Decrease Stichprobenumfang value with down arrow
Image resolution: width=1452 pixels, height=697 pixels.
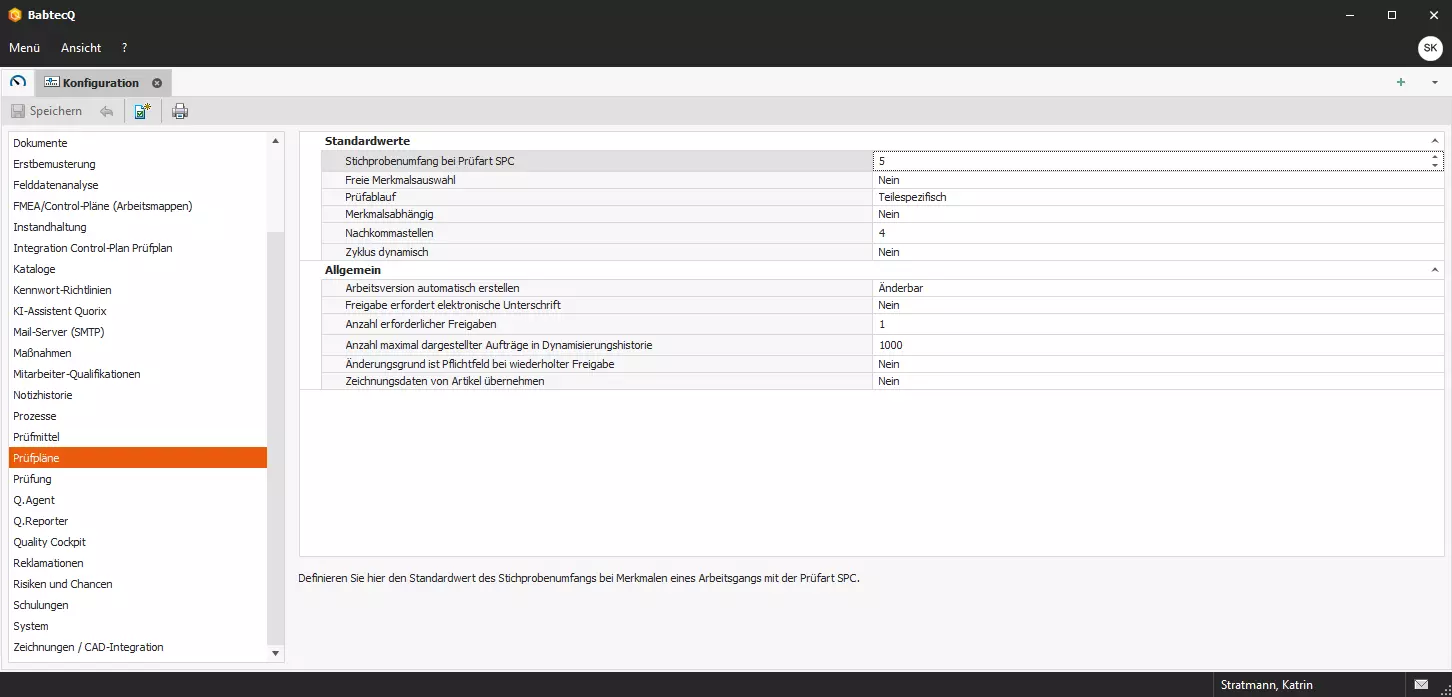pyautogui.click(x=1435, y=165)
